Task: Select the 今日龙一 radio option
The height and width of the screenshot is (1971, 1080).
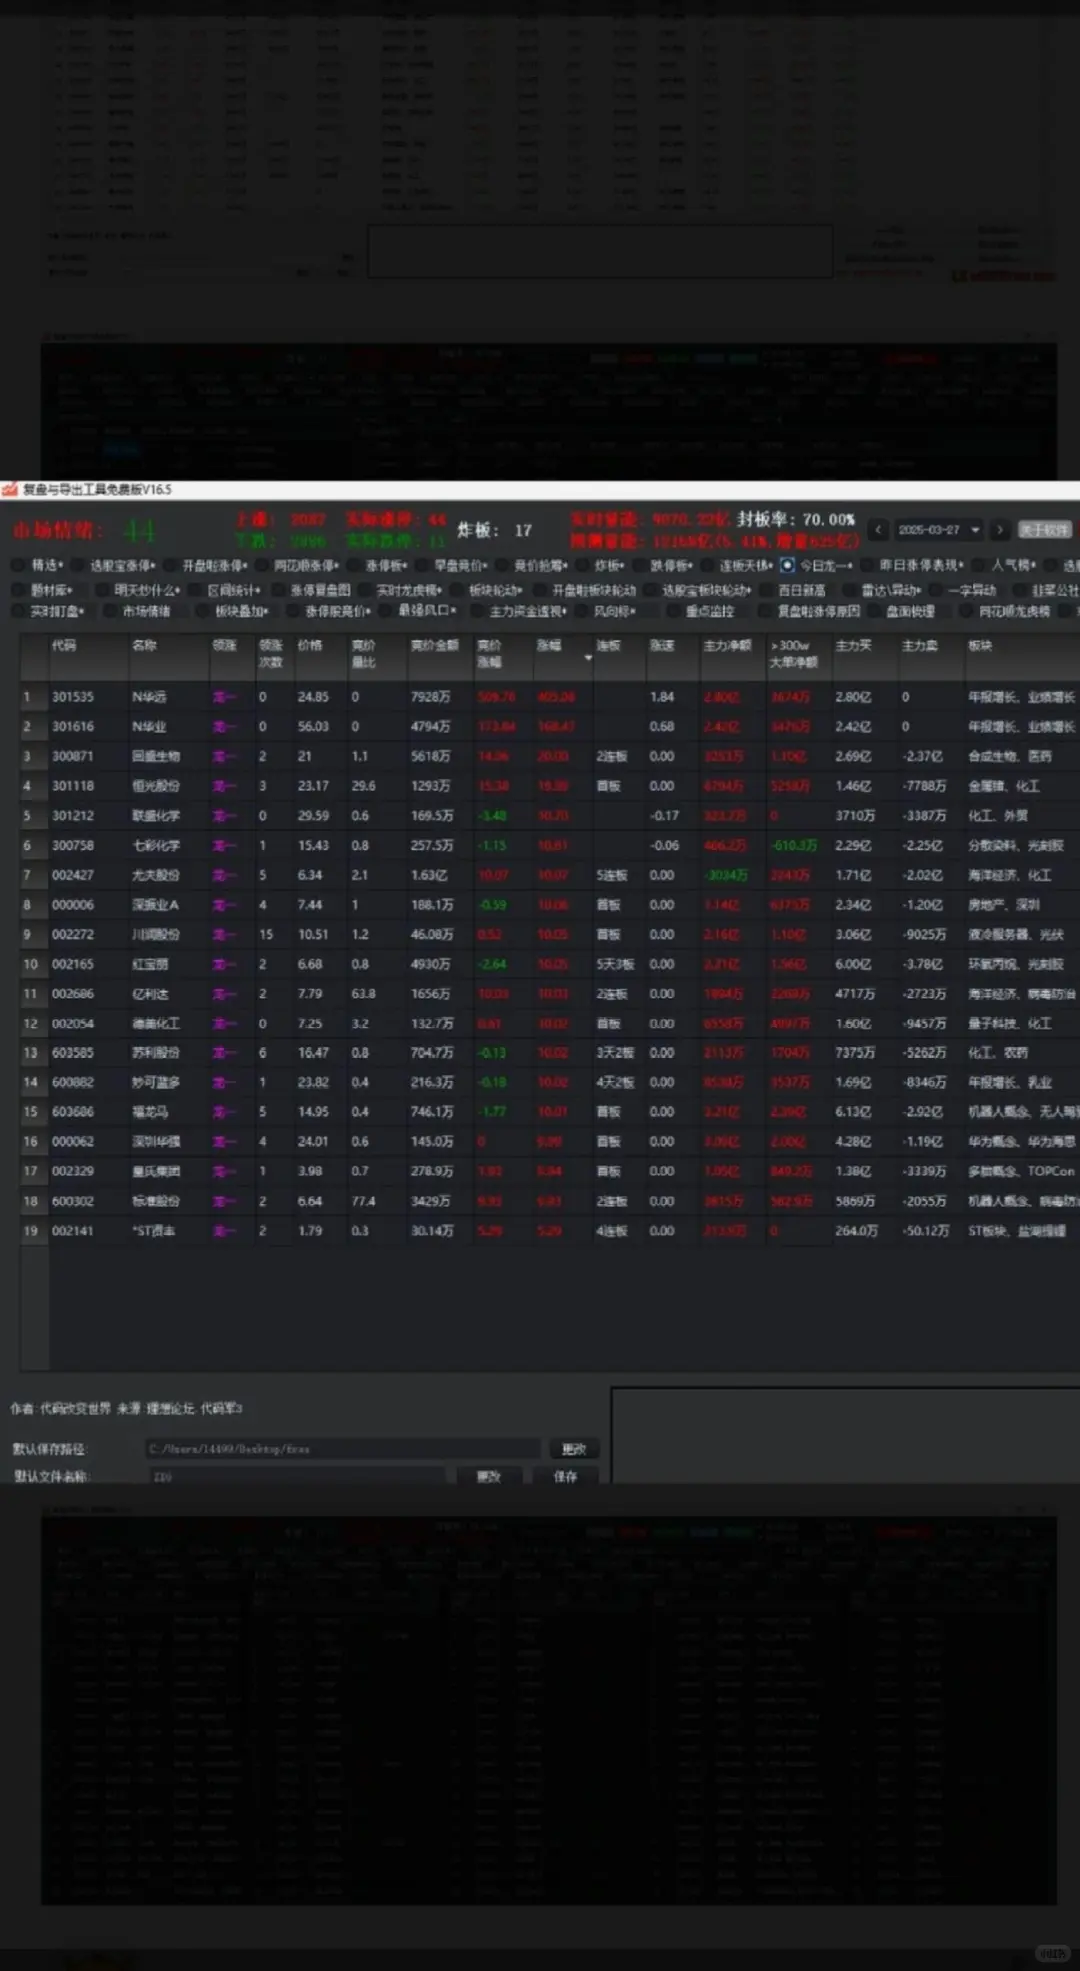Action: click(x=816, y=565)
